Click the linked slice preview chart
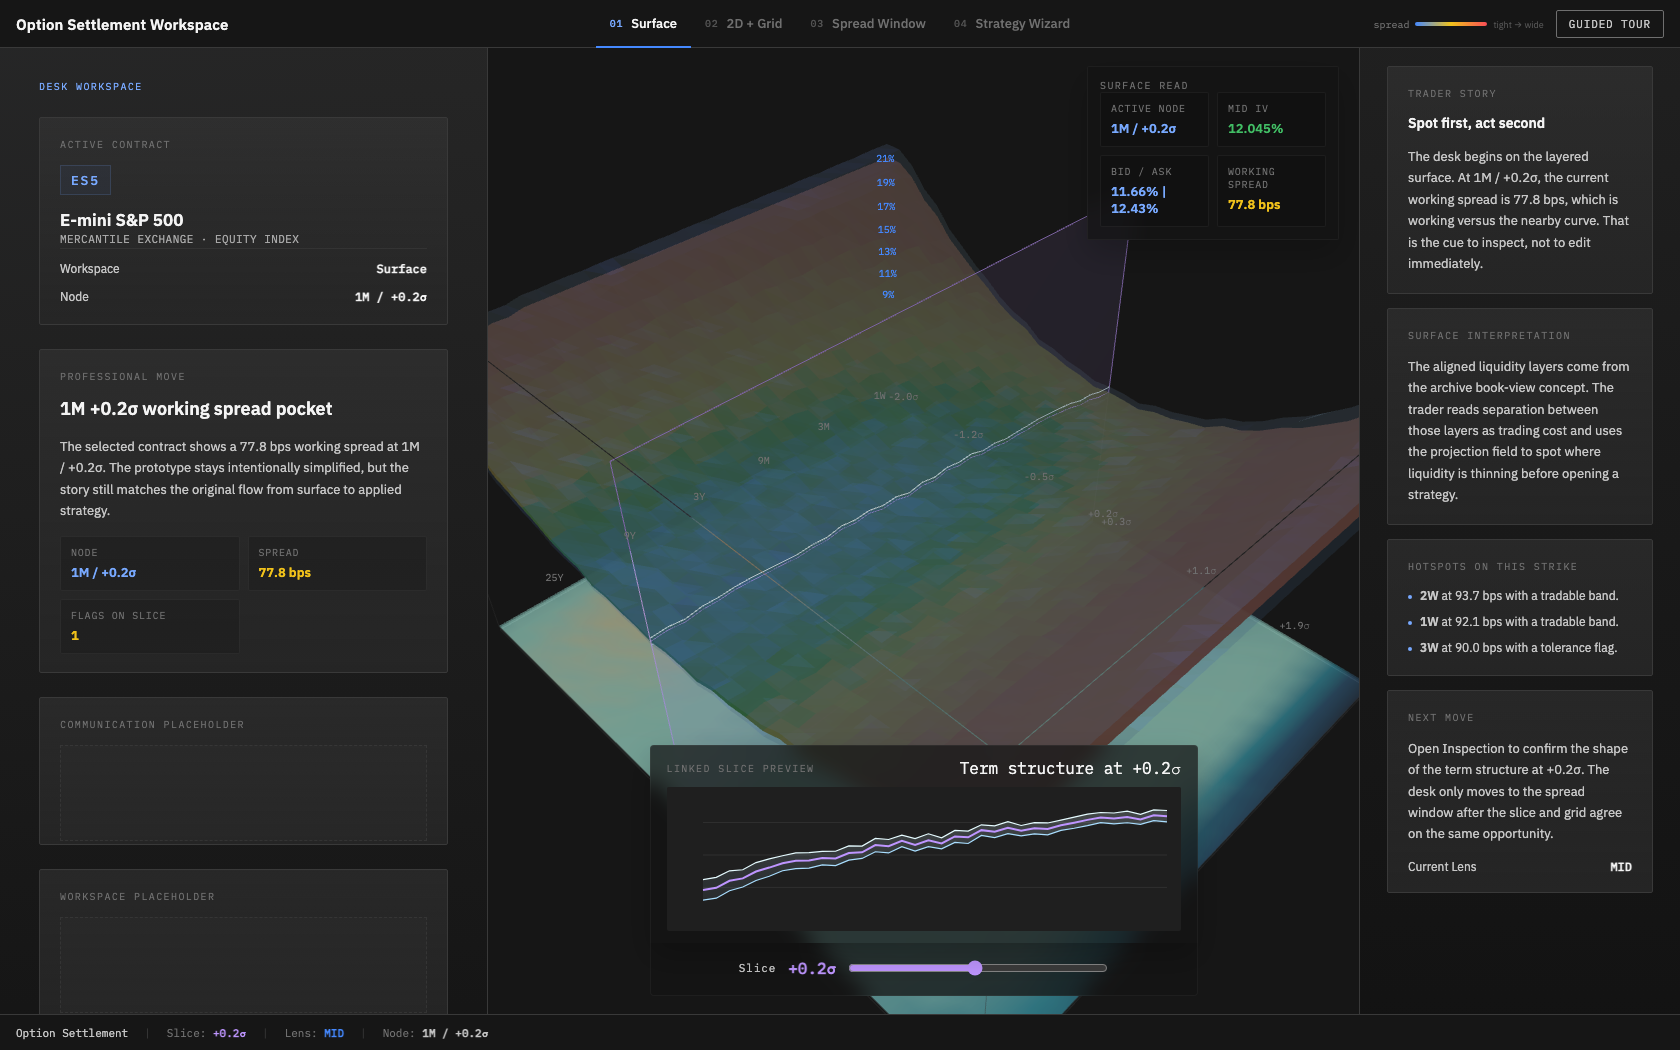Viewport: 1680px width, 1050px height. (923, 859)
